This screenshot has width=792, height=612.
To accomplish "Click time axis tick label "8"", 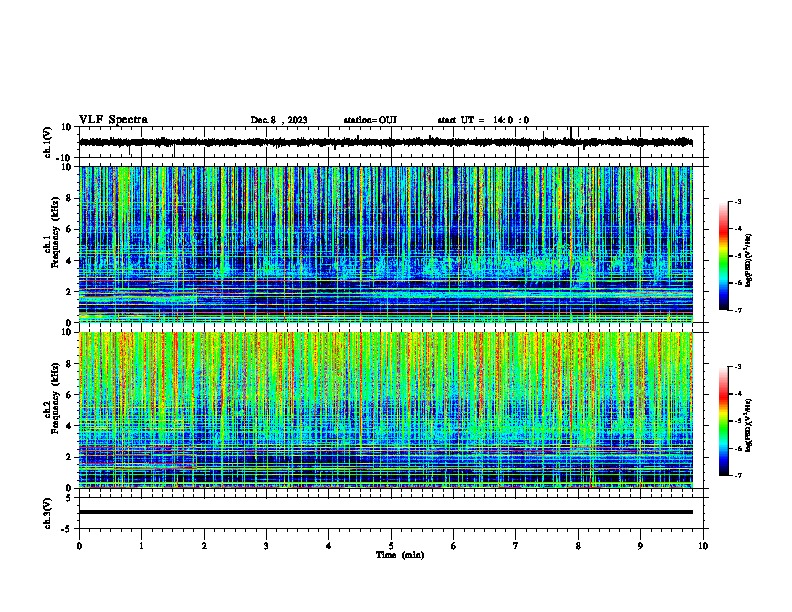I will click(x=578, y=546).
